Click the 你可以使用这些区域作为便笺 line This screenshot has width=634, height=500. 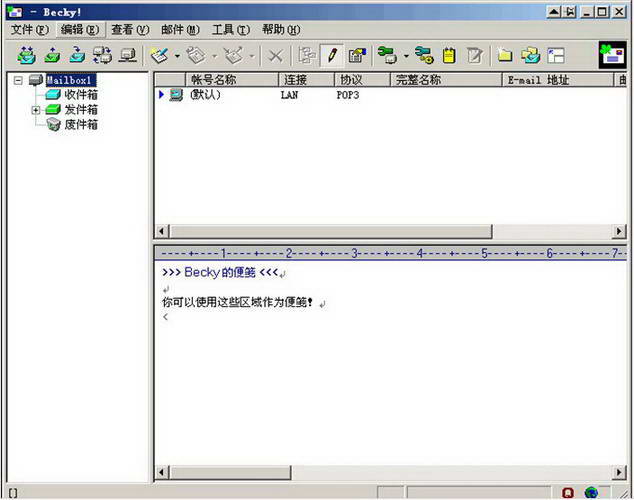tap(237, 302)
